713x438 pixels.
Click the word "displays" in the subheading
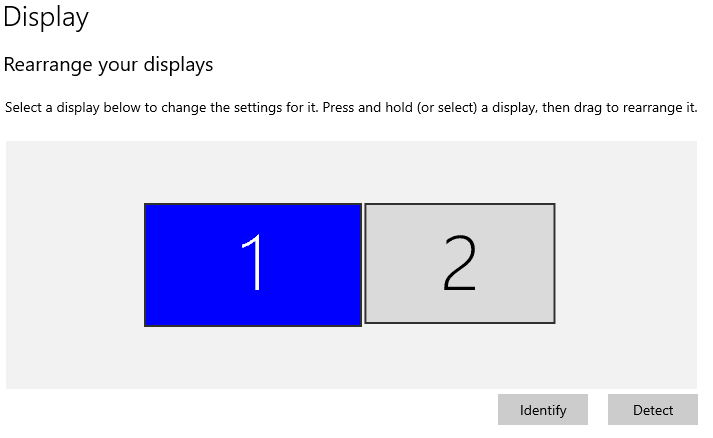coord(178,65)
